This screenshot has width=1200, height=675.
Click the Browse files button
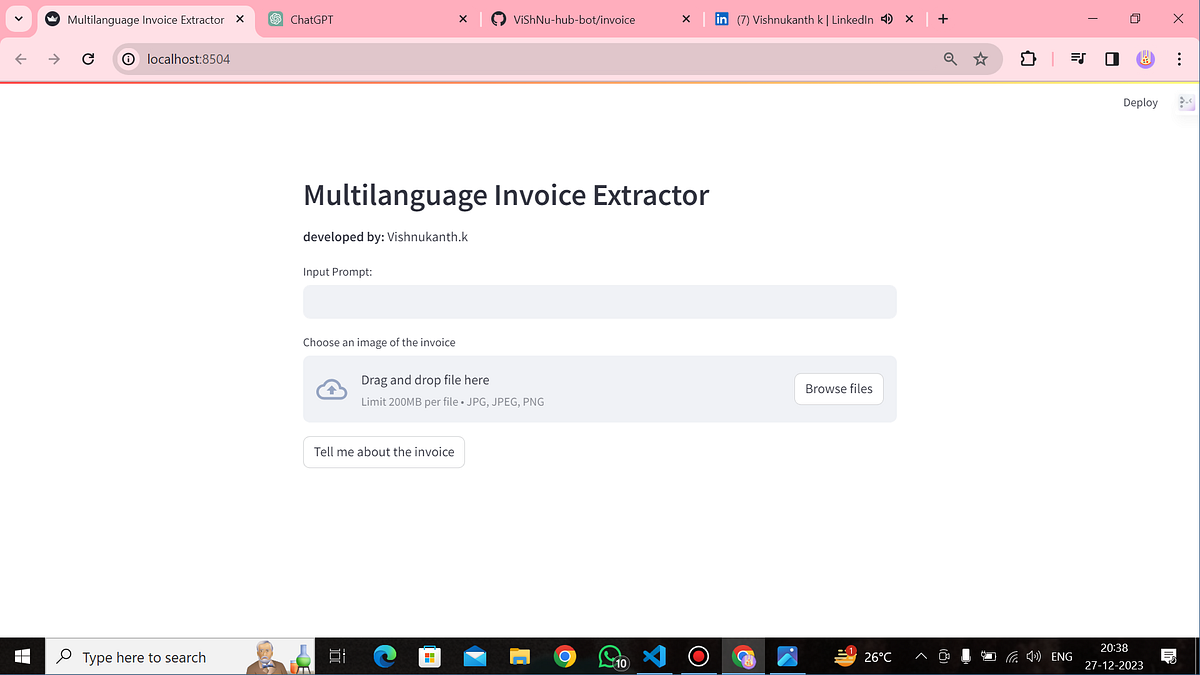tap(839, 389)
